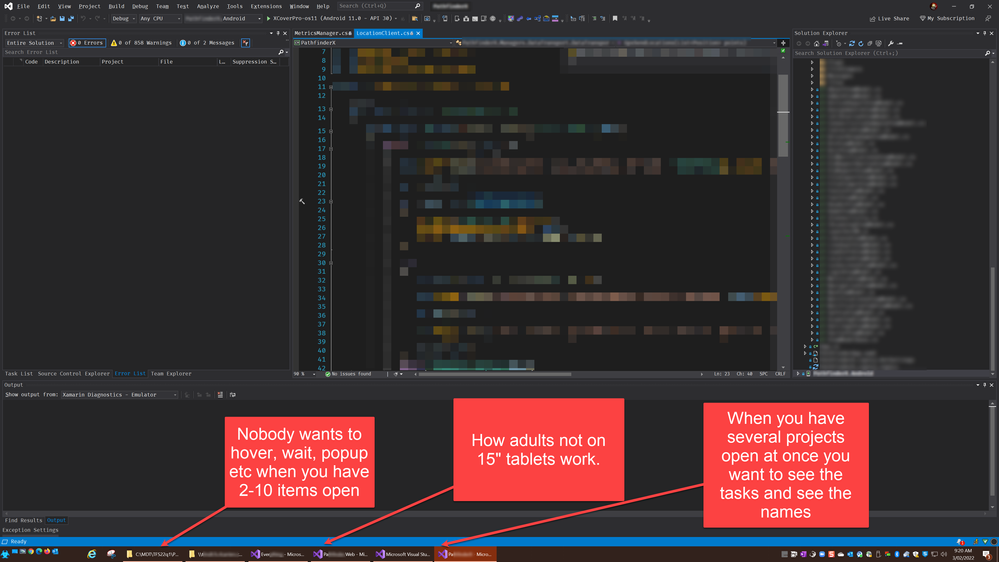Open Properties wrench in Solution Explorer
The width and height of the screenshot is (999, 562).
[x=891, y=43]
